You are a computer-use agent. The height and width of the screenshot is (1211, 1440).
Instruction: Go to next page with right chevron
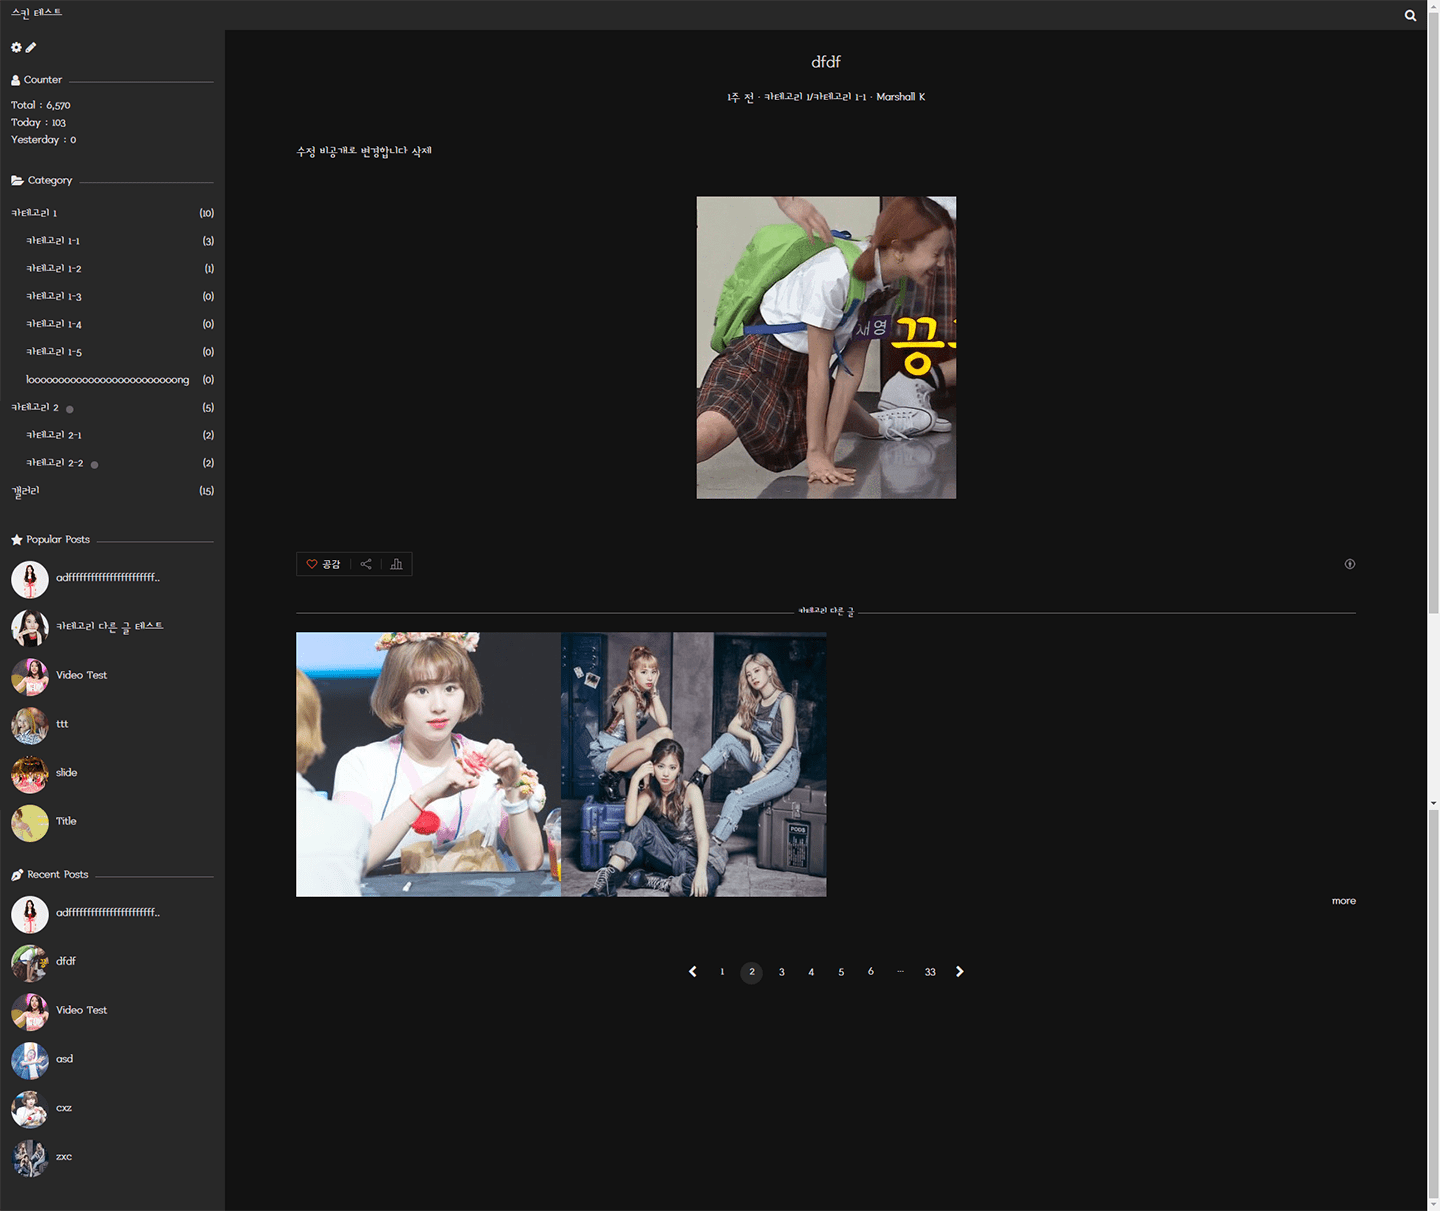960,972
